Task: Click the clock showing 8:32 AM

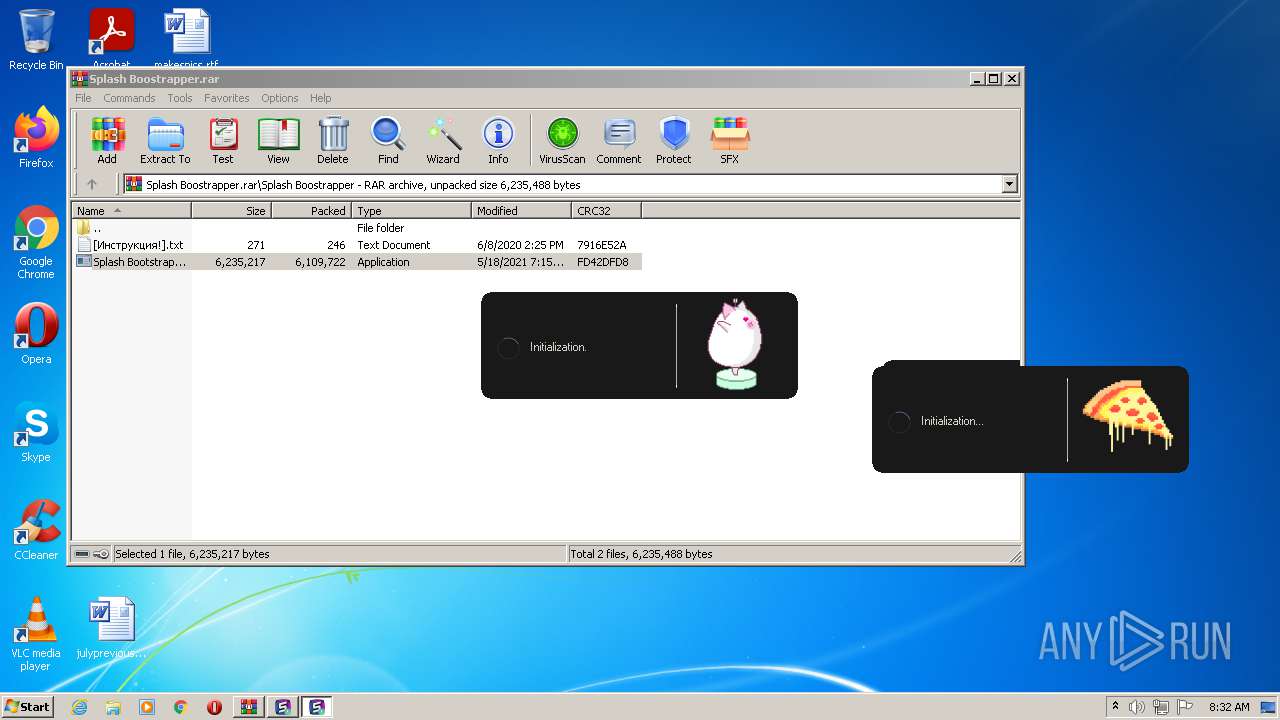Action: tap(1229, 707)
